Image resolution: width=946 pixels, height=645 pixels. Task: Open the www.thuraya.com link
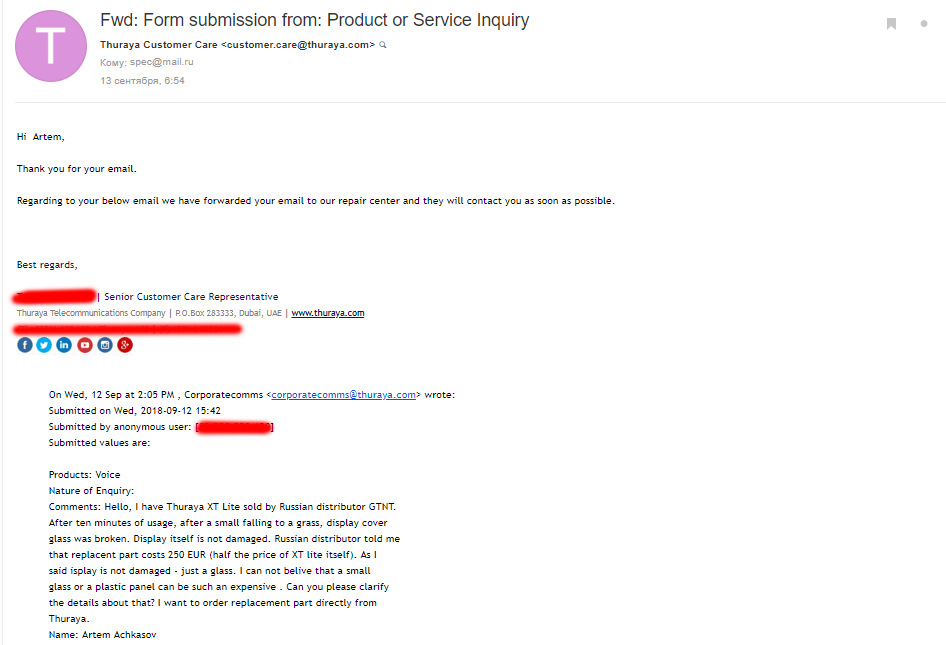point(327,313)
